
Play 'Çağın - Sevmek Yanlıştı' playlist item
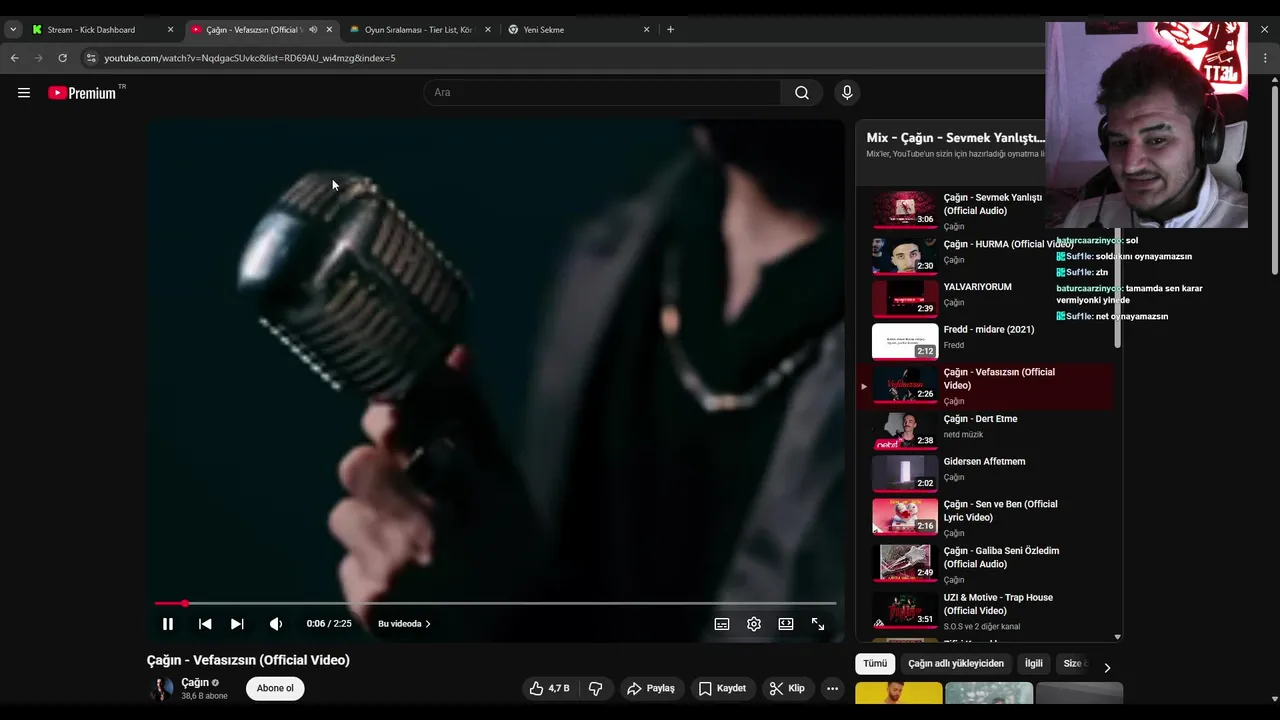point(985,210)
